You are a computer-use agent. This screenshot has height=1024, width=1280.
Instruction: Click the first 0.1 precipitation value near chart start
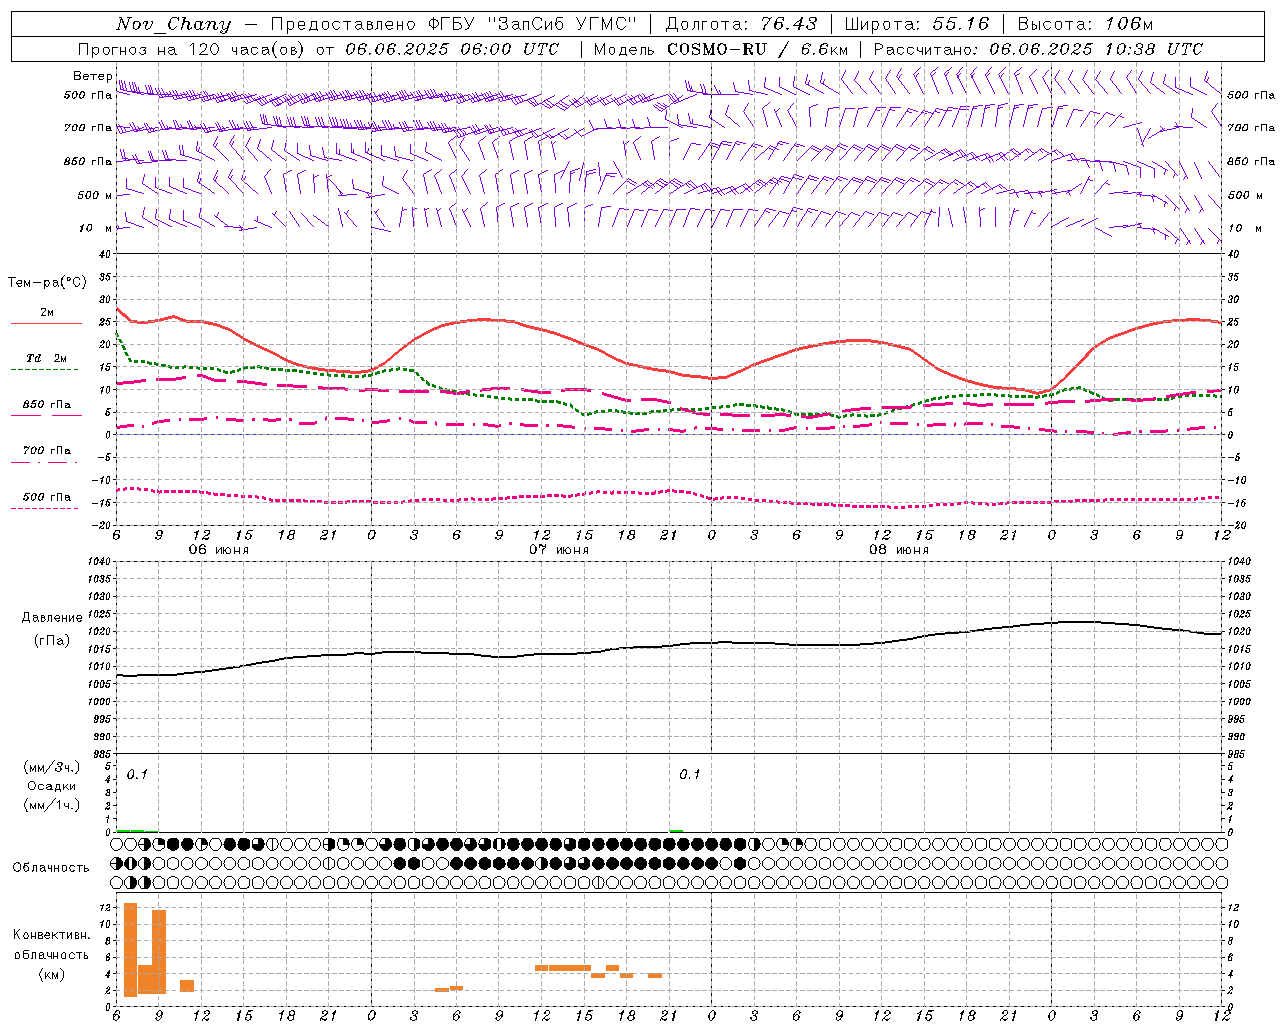[137, 775]
